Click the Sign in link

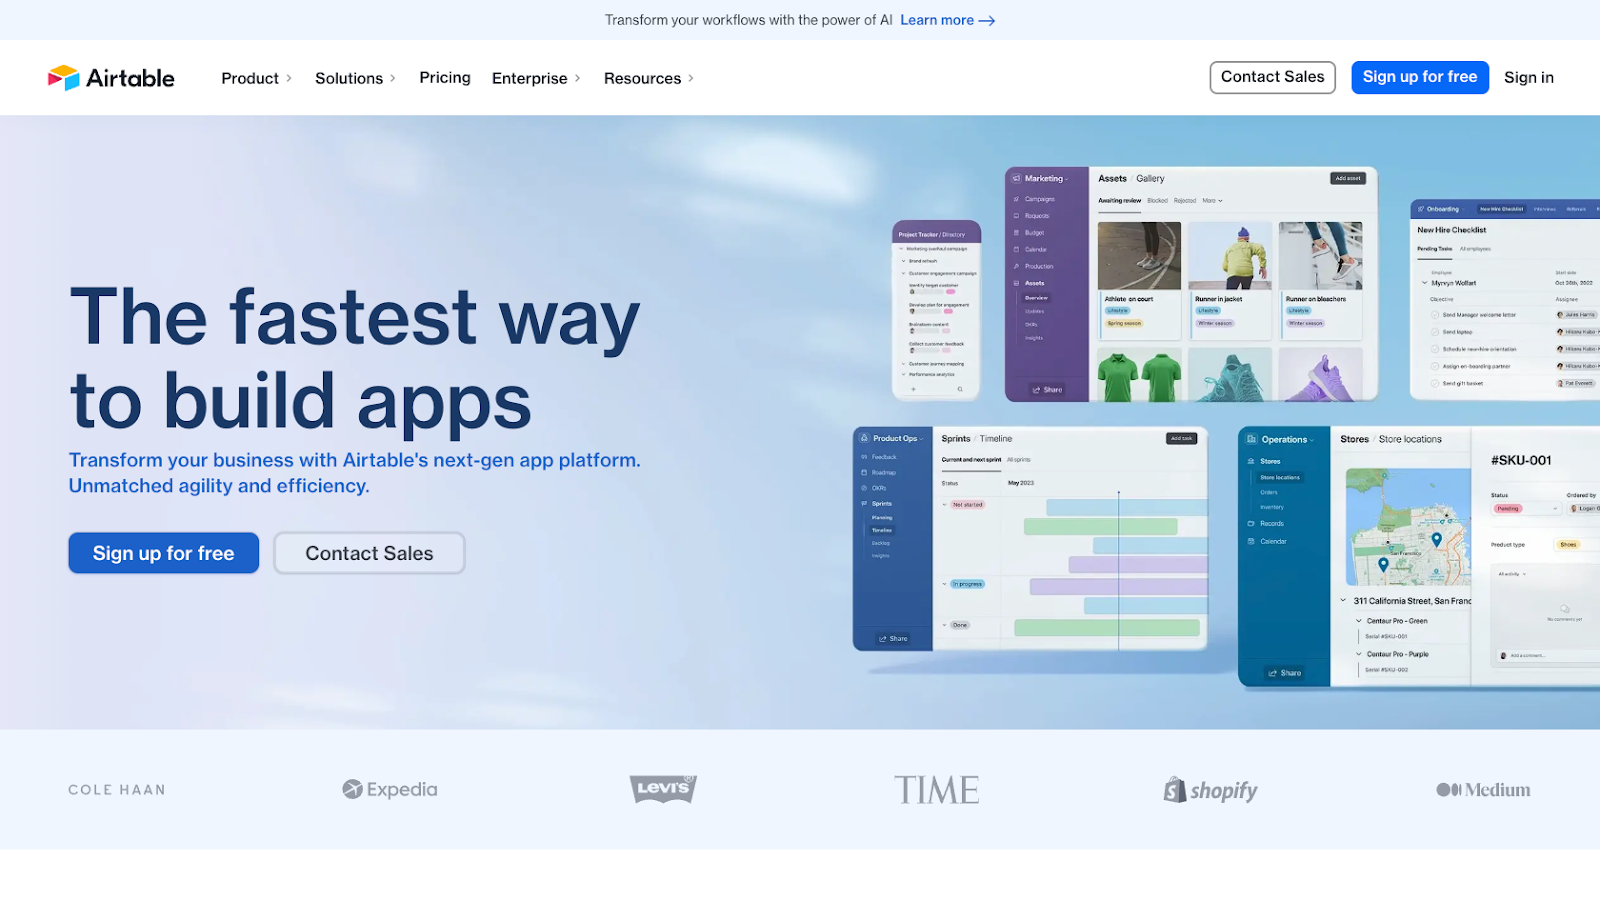1528,78
